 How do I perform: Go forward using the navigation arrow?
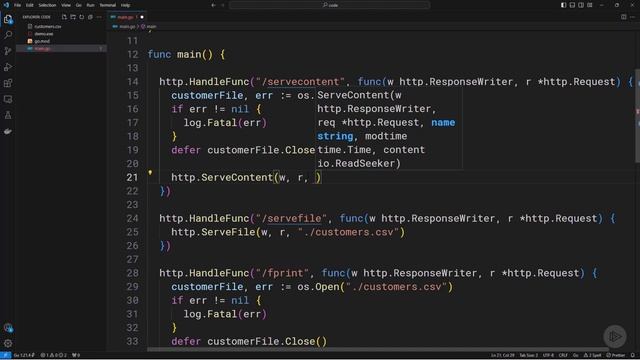click(223, 5)
